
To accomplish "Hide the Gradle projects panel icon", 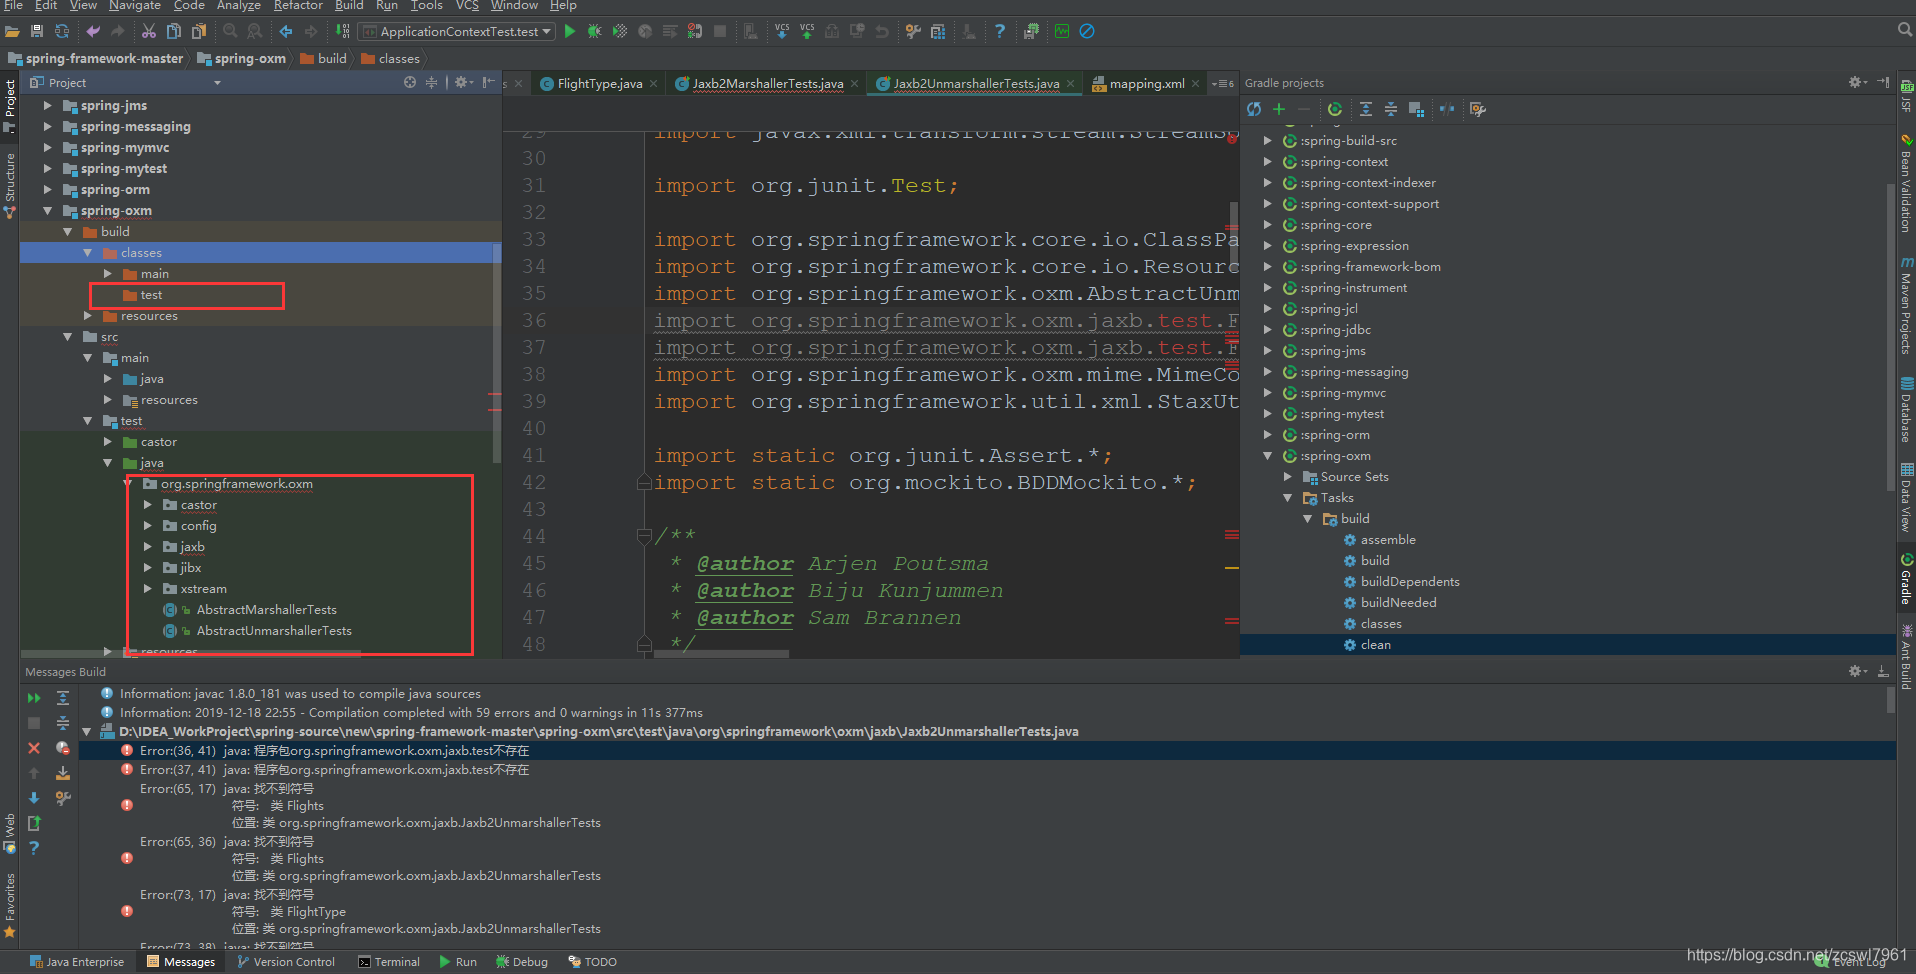I will (x=1883, y=82).
